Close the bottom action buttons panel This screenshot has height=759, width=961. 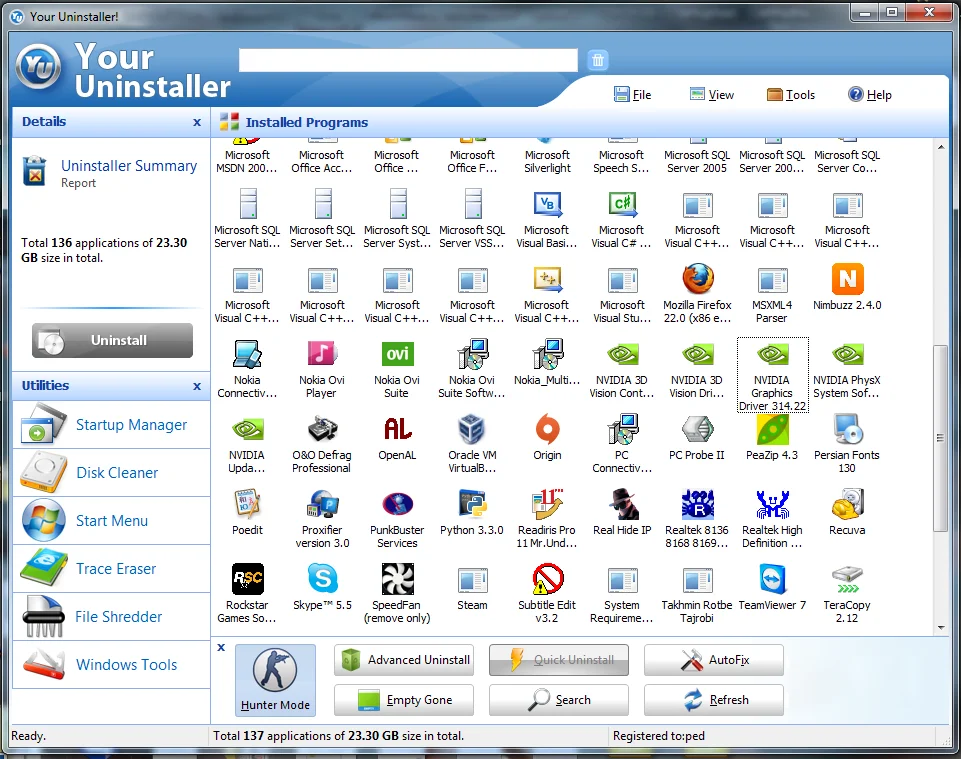221,647
